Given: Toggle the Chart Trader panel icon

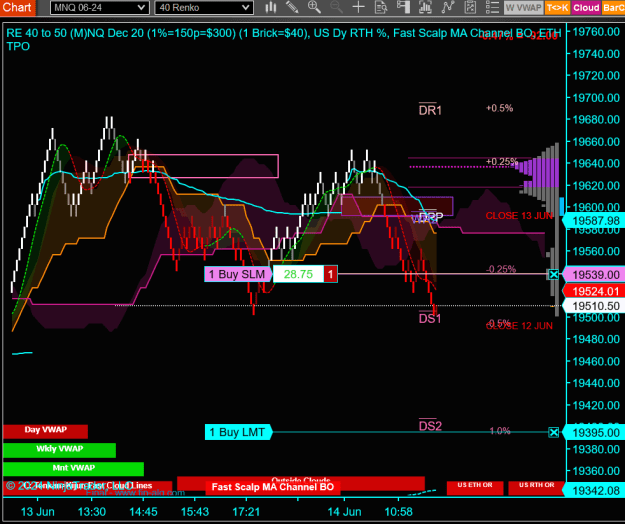Looking at the screenshot, I should [403, 7].
